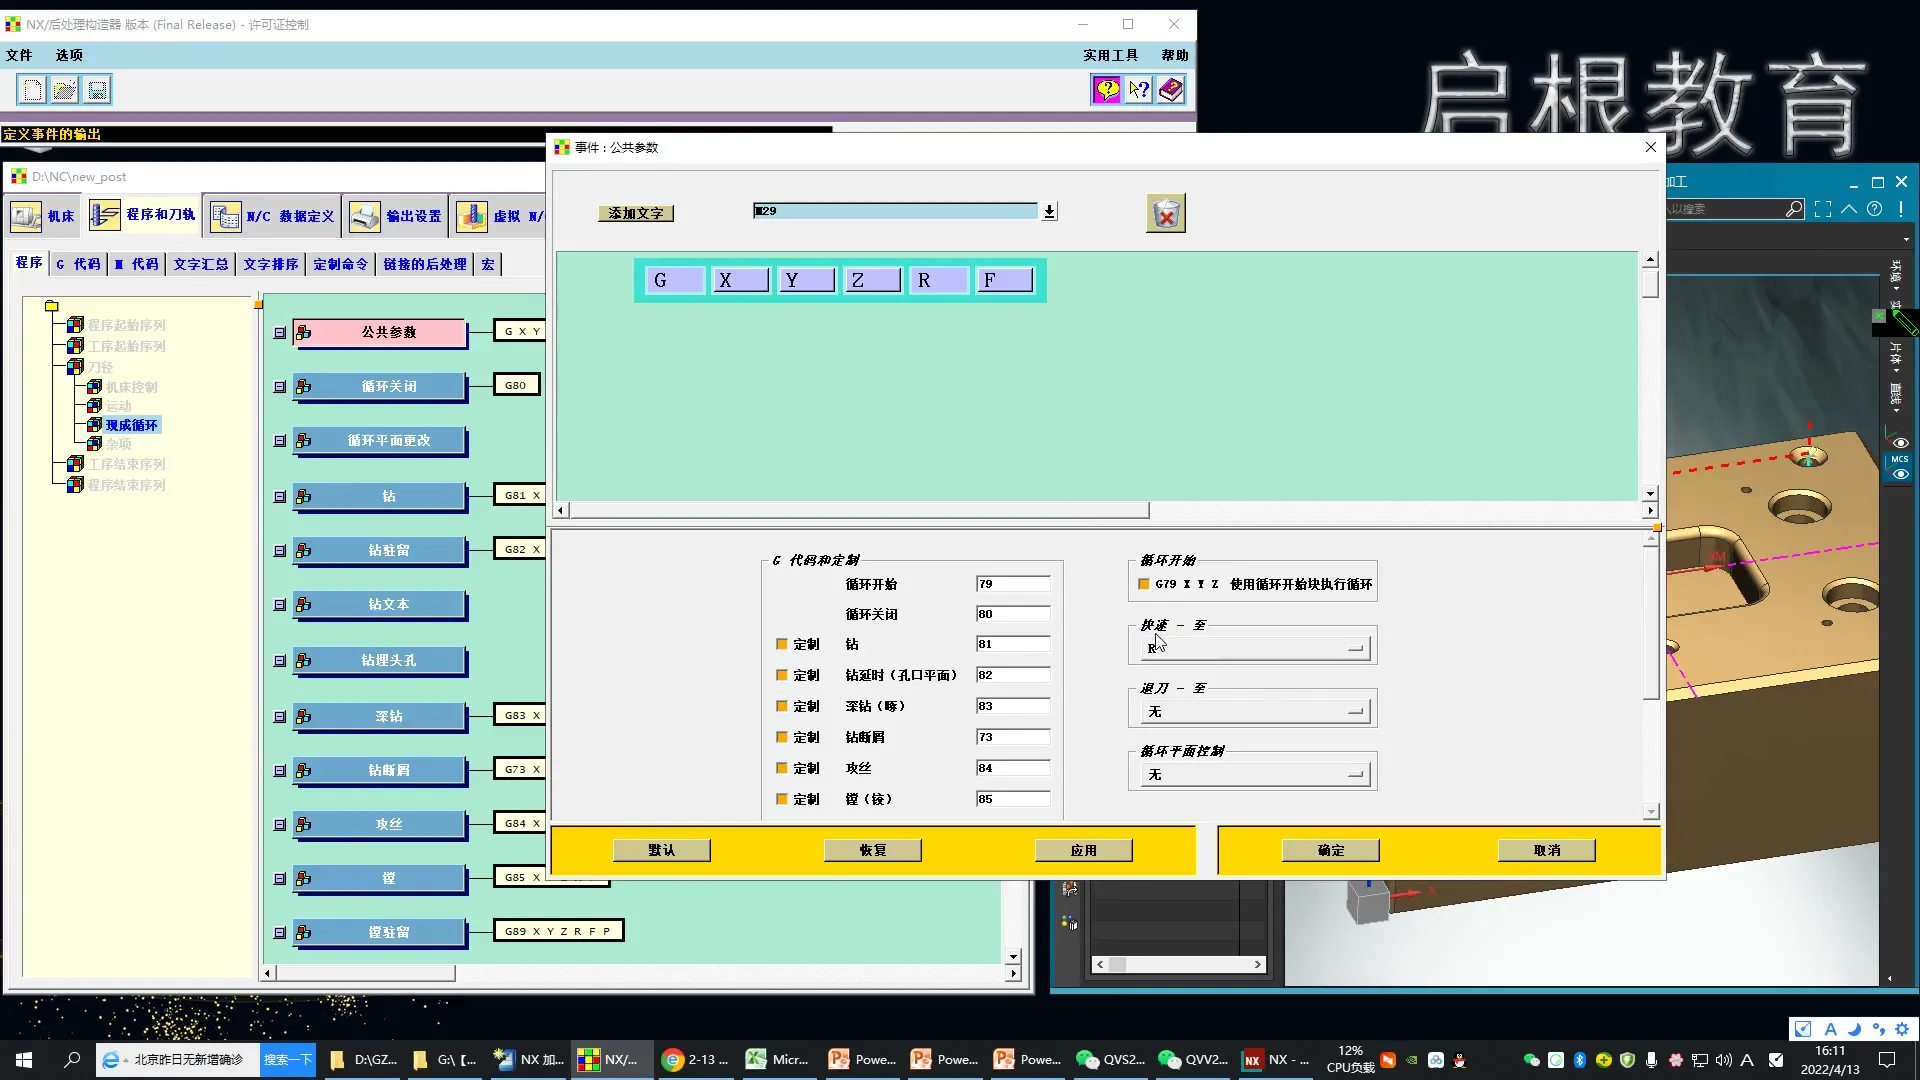Click the trash can delete icon
Screen dimensions: 1920x1080
(x=1166, y=214)
